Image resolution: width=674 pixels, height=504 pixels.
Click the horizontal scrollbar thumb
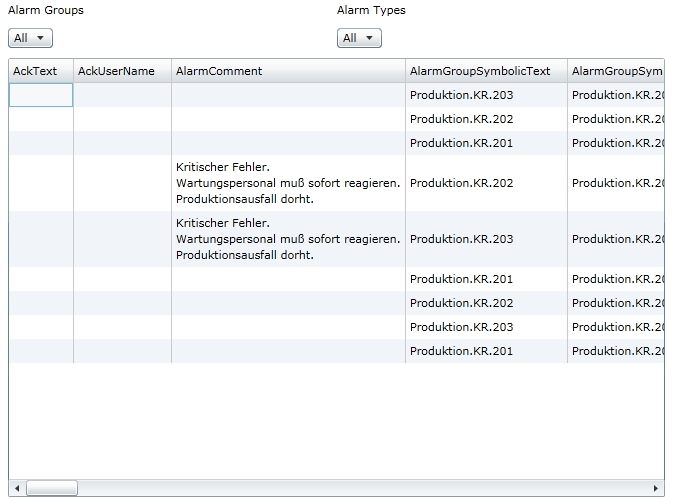(x=51, y=488)
